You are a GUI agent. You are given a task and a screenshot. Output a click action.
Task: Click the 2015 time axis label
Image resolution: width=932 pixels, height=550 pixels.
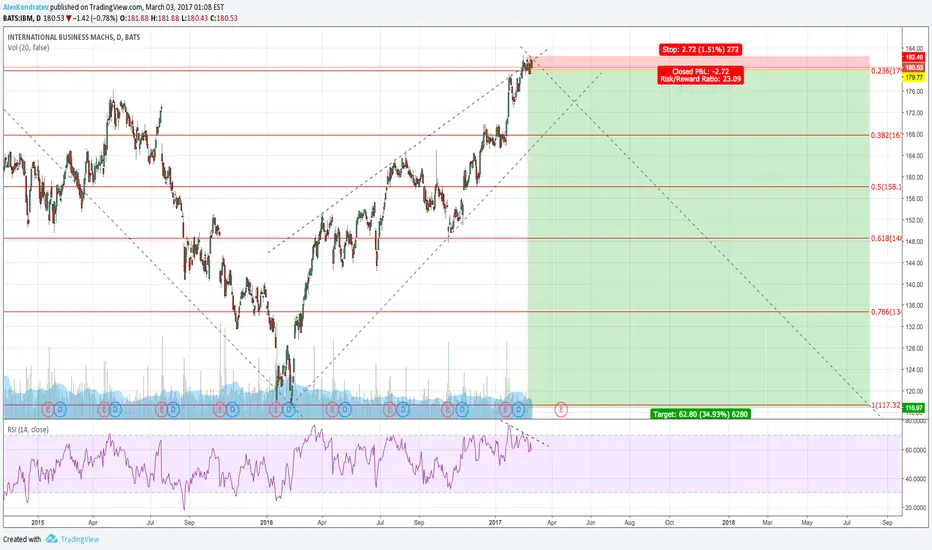coord(37,523)
